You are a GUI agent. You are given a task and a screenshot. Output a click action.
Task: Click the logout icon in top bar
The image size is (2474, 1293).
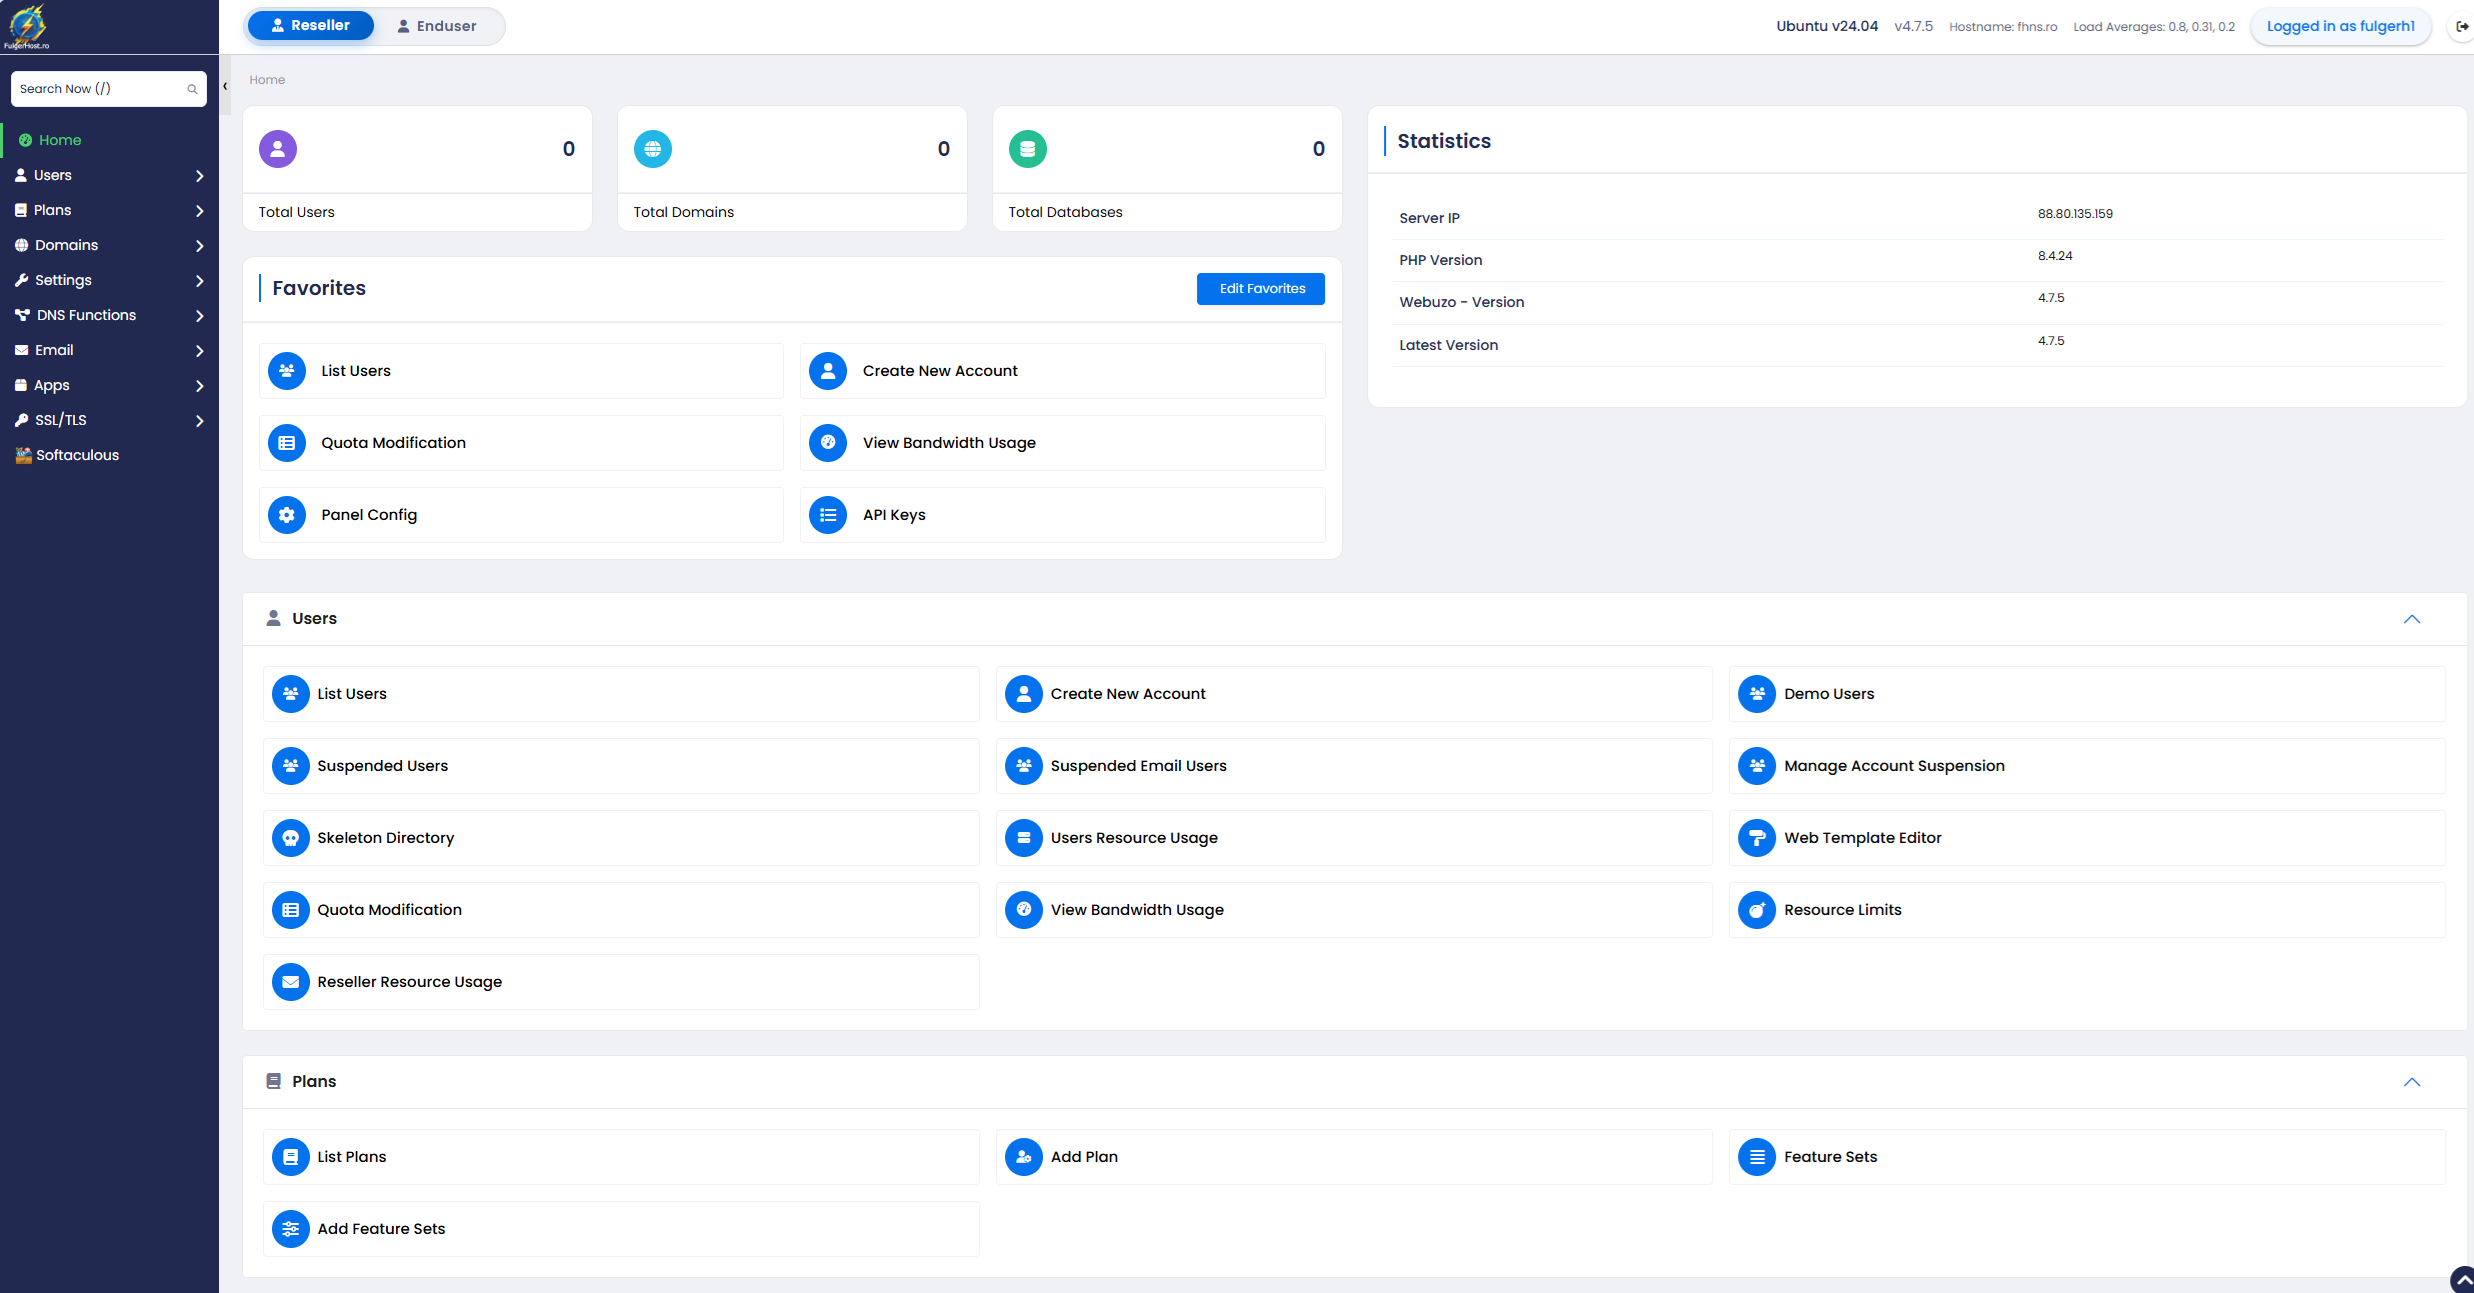pos(2462,26)
